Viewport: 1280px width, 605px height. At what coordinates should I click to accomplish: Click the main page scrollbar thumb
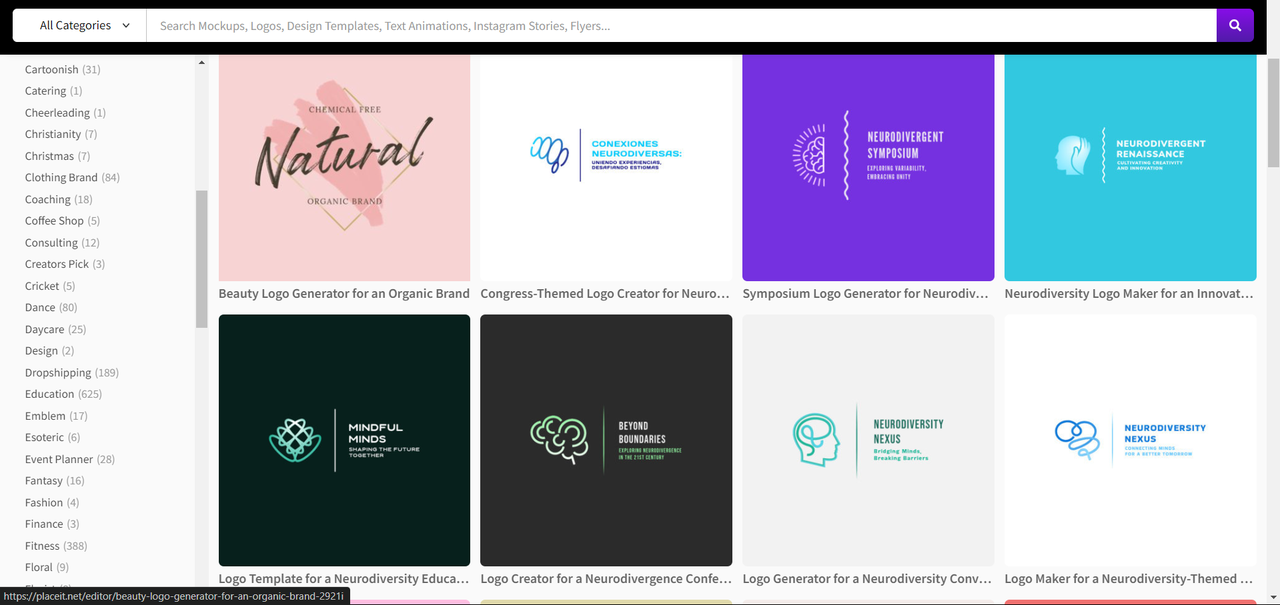point(1273,112)
